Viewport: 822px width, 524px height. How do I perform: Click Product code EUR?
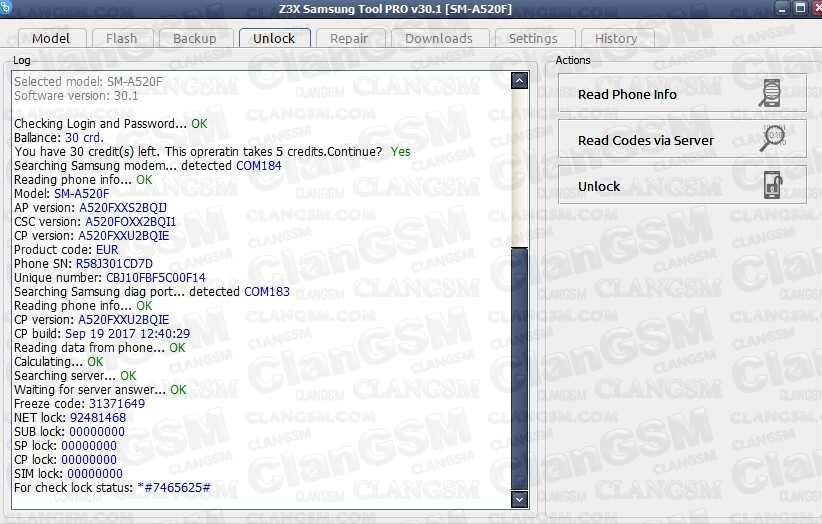point(107,249)
